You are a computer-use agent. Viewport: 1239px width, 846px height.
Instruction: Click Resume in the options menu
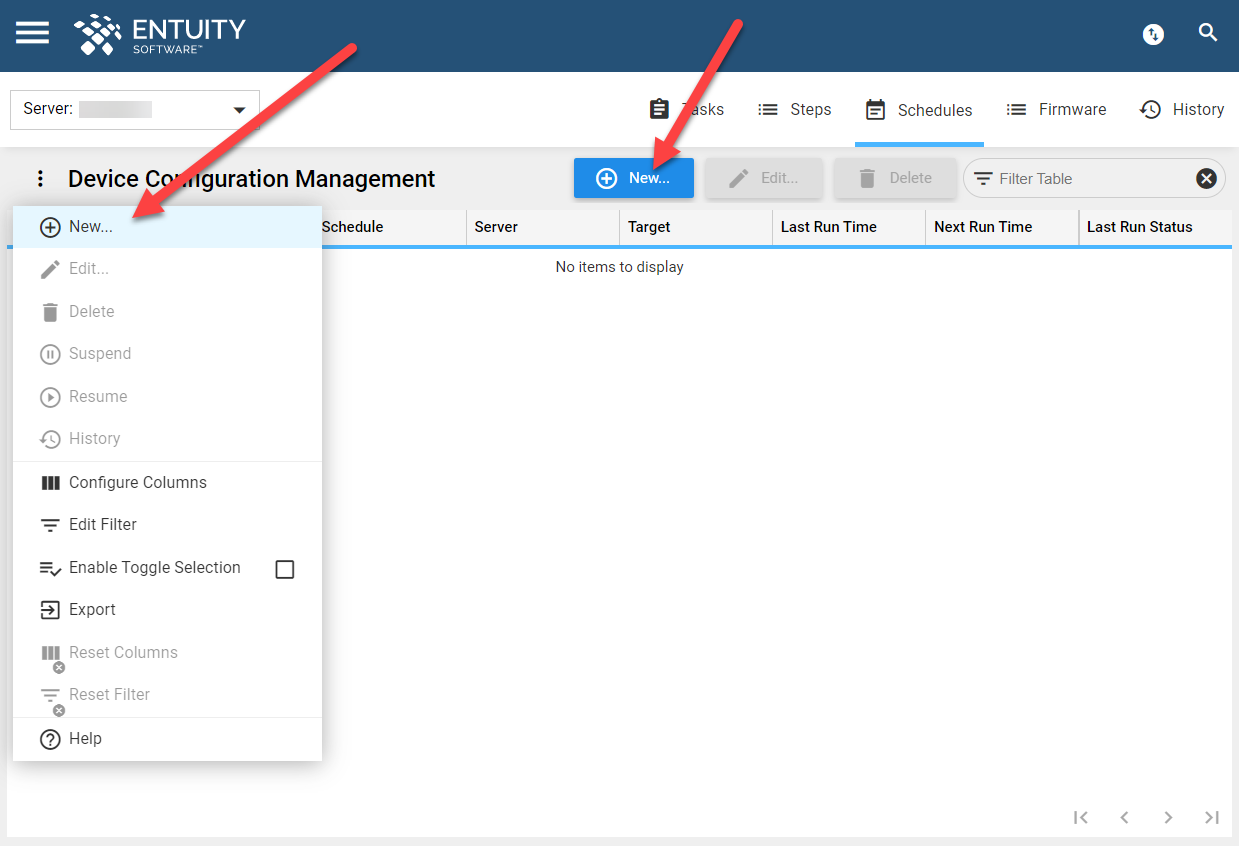tap(97, 397)
